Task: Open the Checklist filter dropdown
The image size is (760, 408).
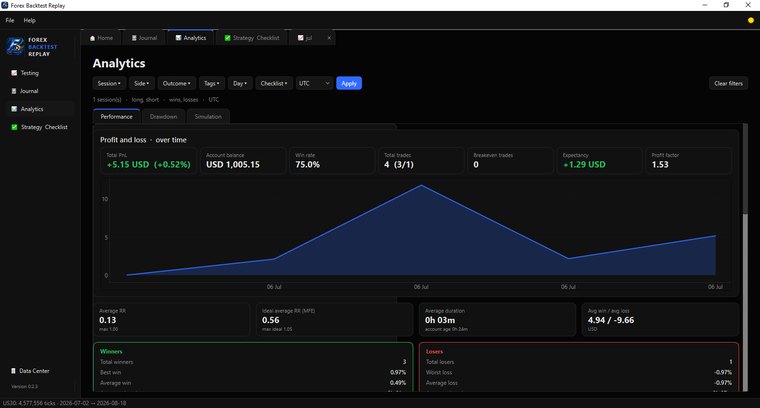Action: pyautogui.click(x=274, y=83)
